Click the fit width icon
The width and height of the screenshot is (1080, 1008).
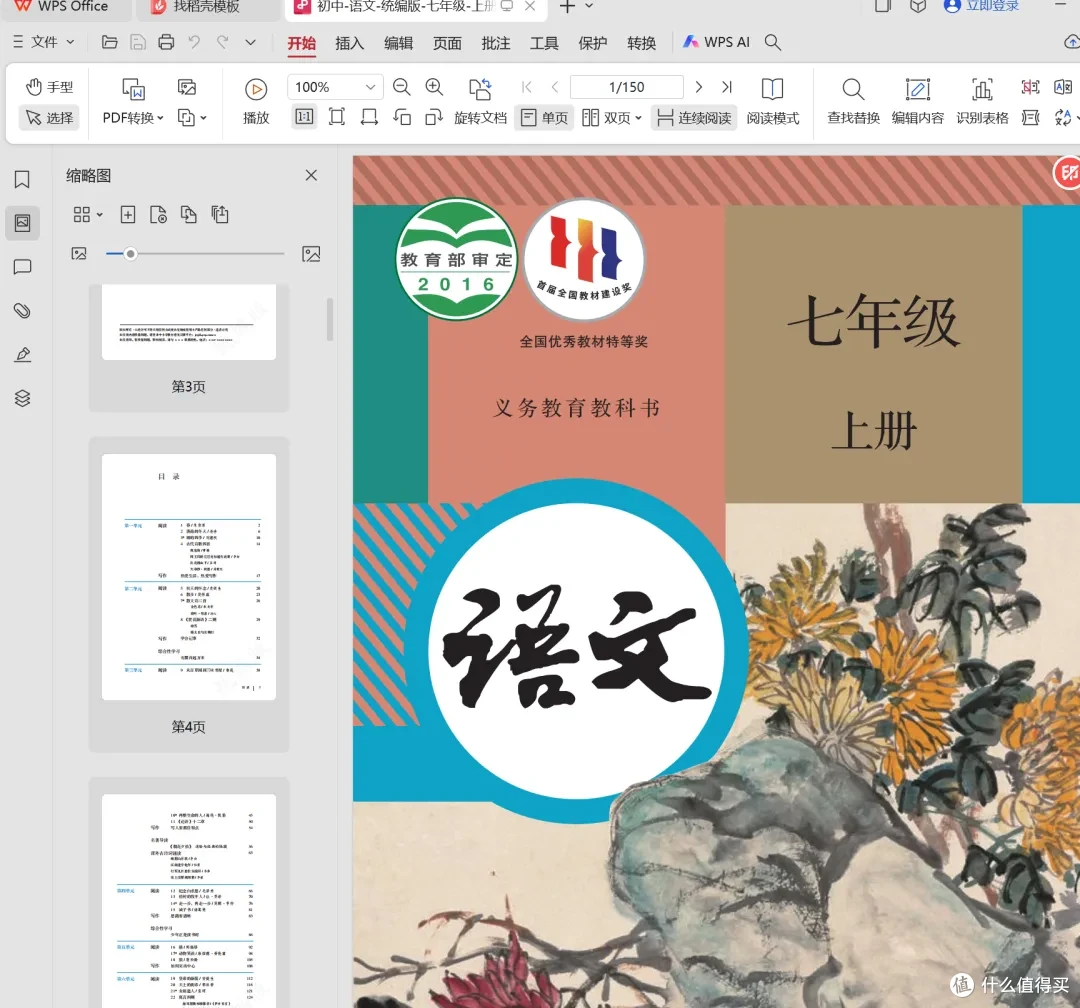(369, 117)
